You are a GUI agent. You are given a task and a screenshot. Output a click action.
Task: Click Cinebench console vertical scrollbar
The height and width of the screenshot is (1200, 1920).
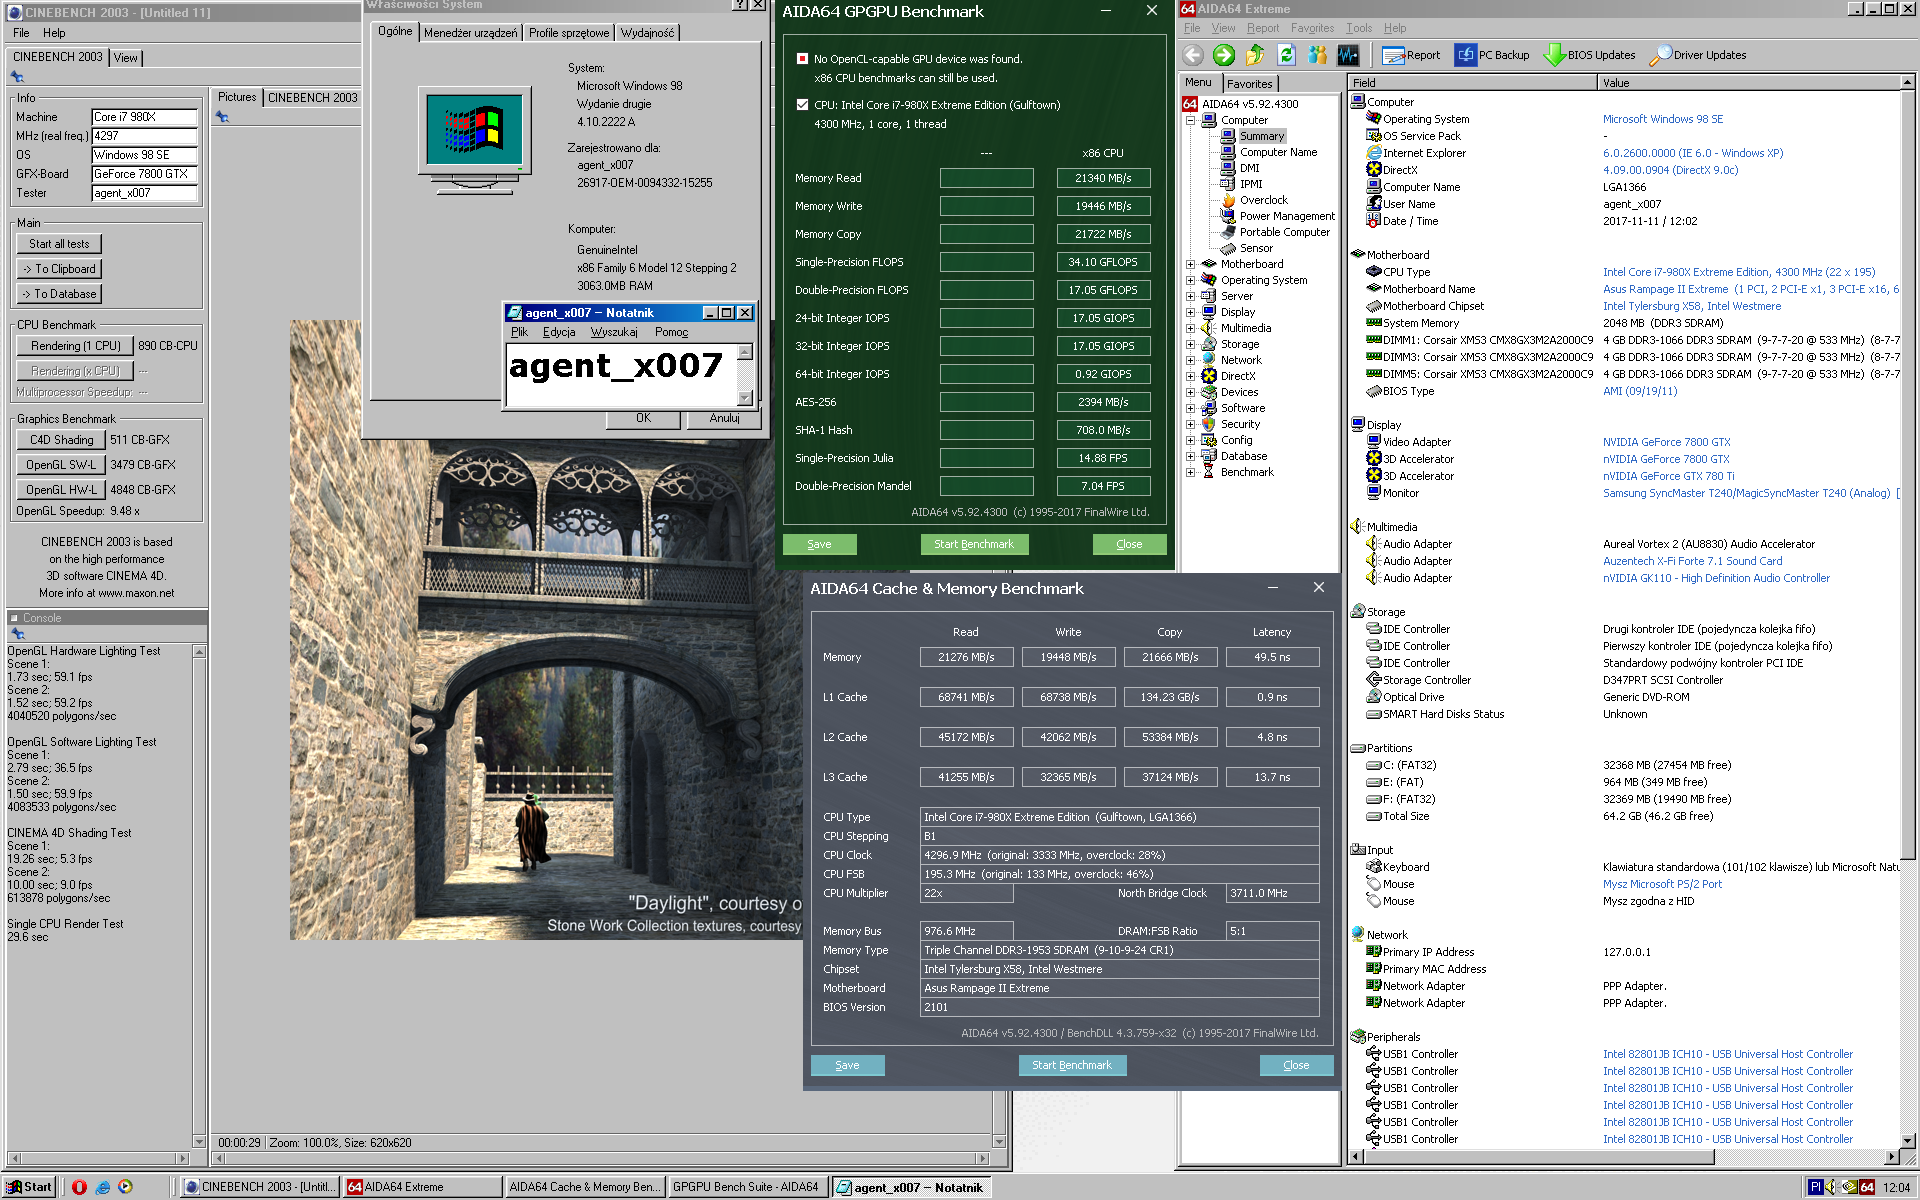[x=199, y=896]
